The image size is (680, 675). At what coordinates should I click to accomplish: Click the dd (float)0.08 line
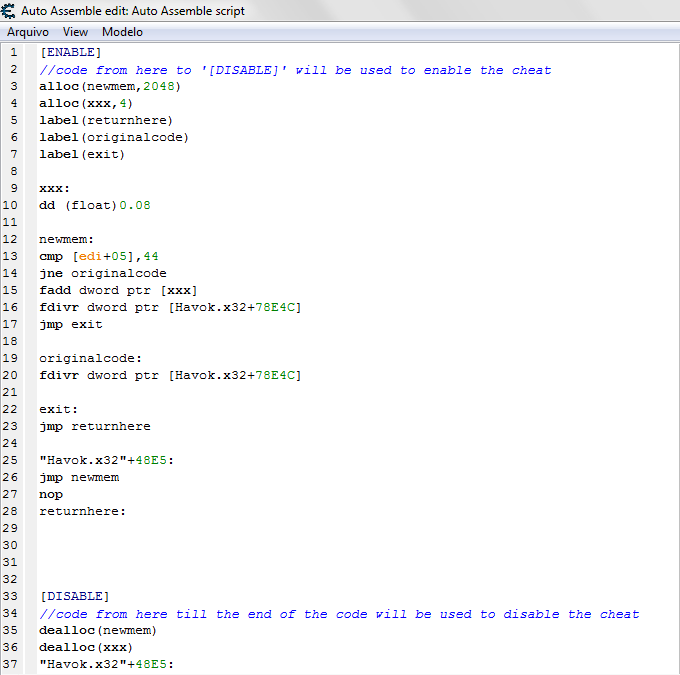click(x=94, y=205)
